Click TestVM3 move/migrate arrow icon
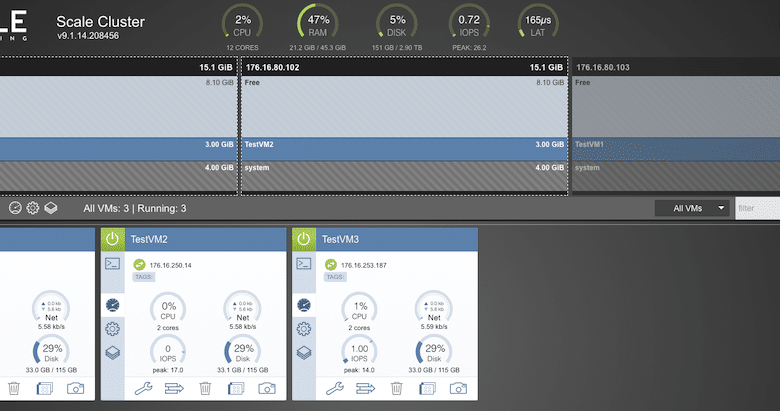Screen dimensions: 780x411 365,388
